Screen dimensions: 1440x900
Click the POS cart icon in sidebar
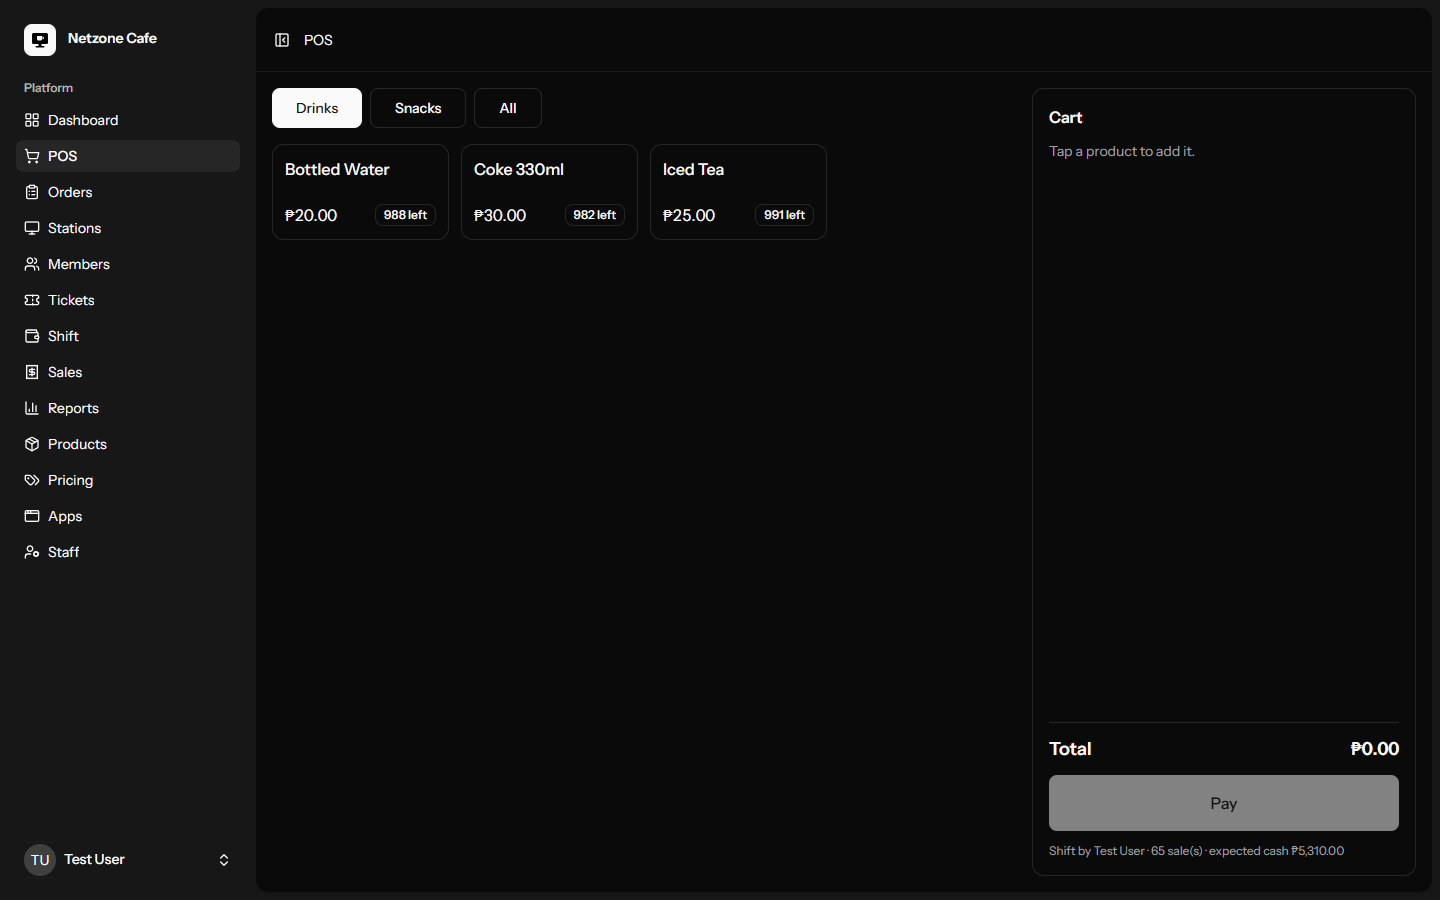pyautogui.click(x=32, y=156)
